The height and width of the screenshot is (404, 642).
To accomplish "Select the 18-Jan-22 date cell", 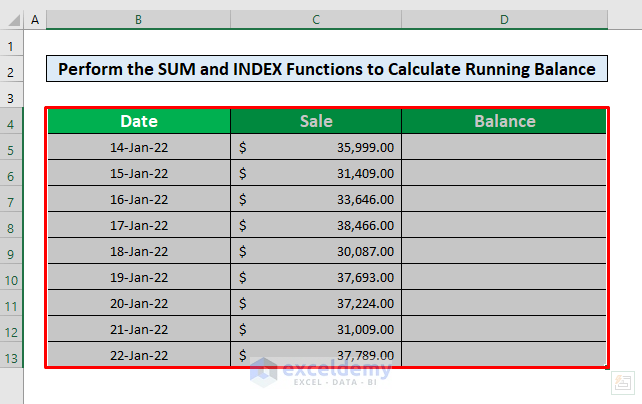I will 138,251.
